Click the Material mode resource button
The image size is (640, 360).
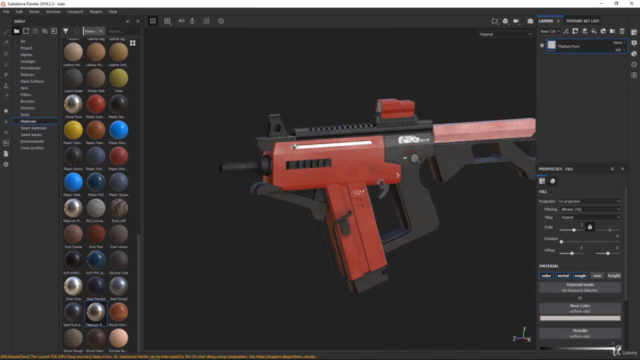(x=580, y=287)
